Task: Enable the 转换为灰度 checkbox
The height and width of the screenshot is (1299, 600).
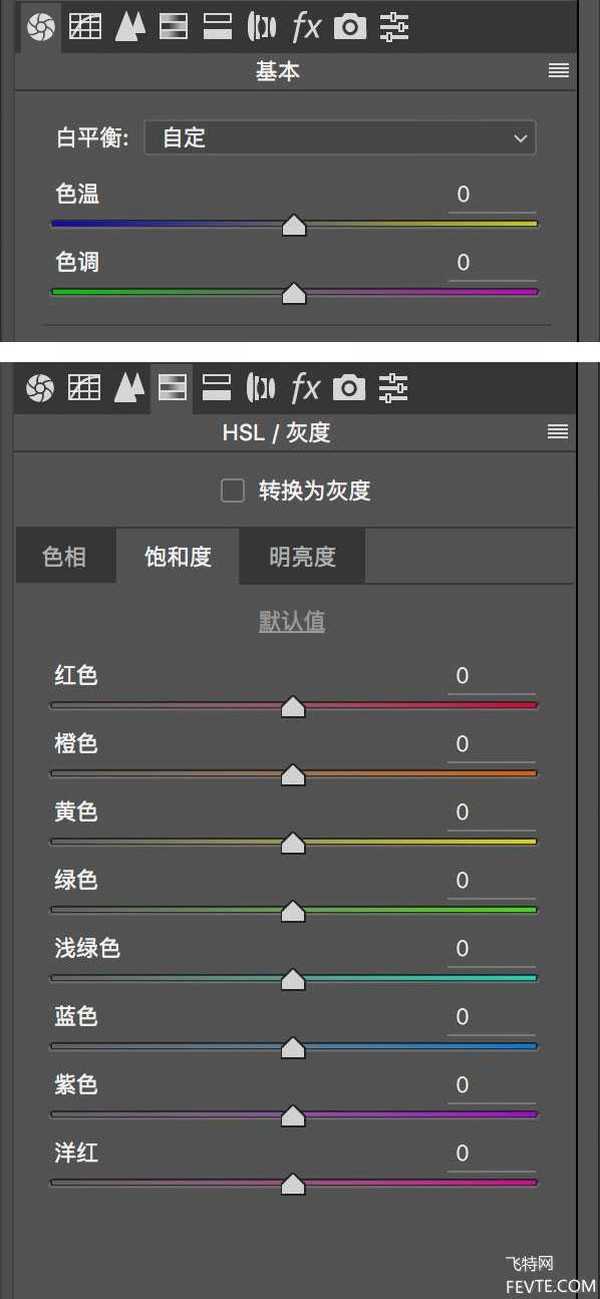Action: click(x=232, y=490)
